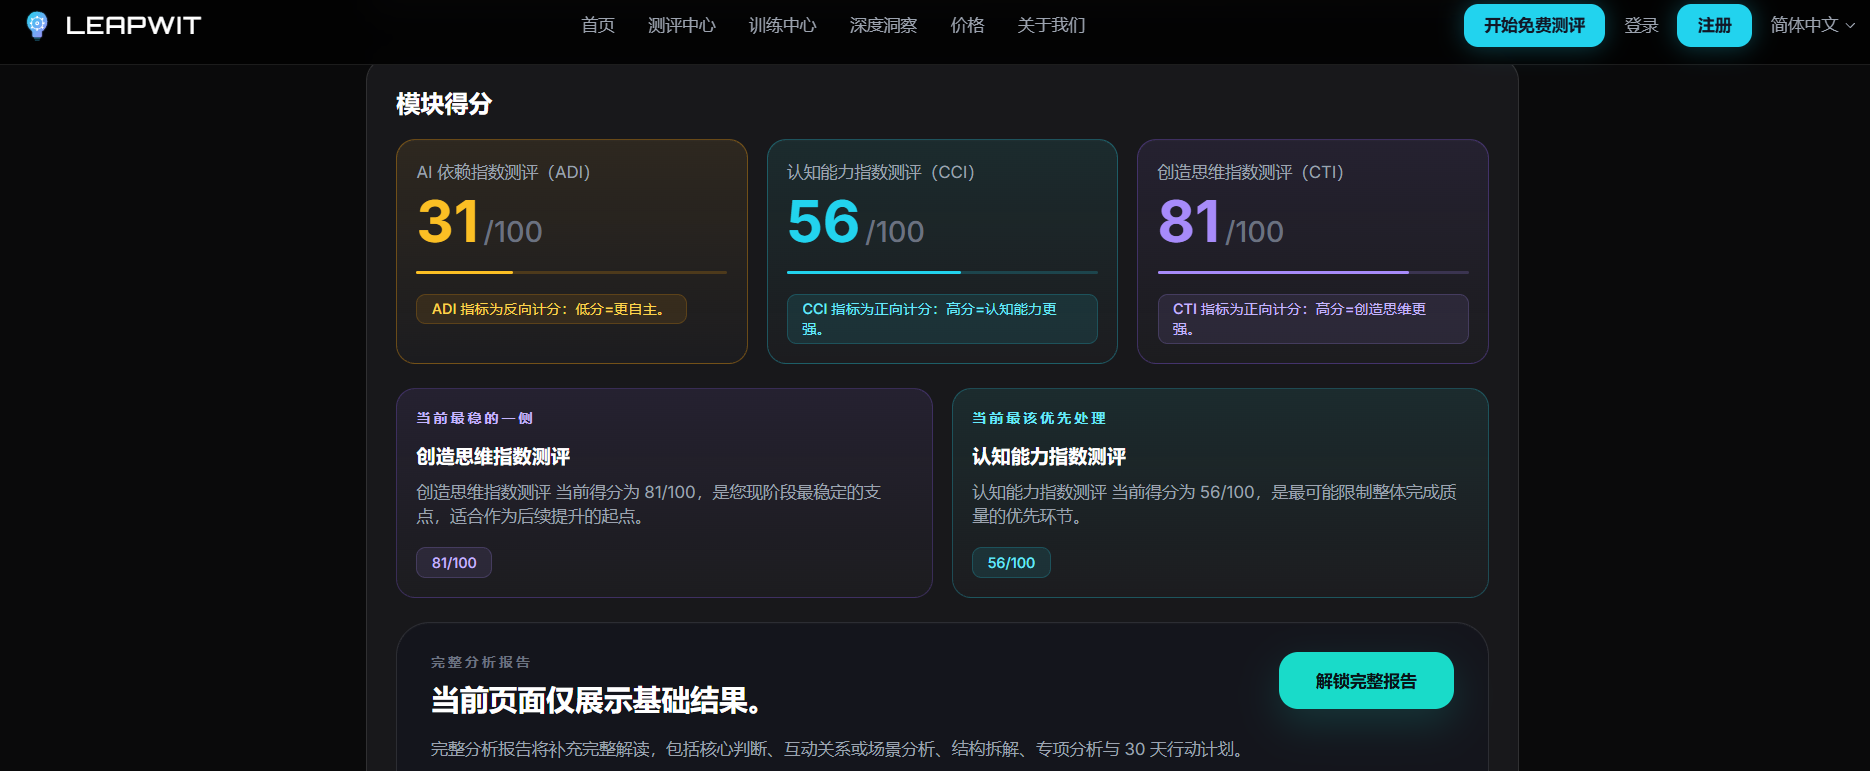Click the CCI 指标为正向计分 note

[x=942, y=319]
